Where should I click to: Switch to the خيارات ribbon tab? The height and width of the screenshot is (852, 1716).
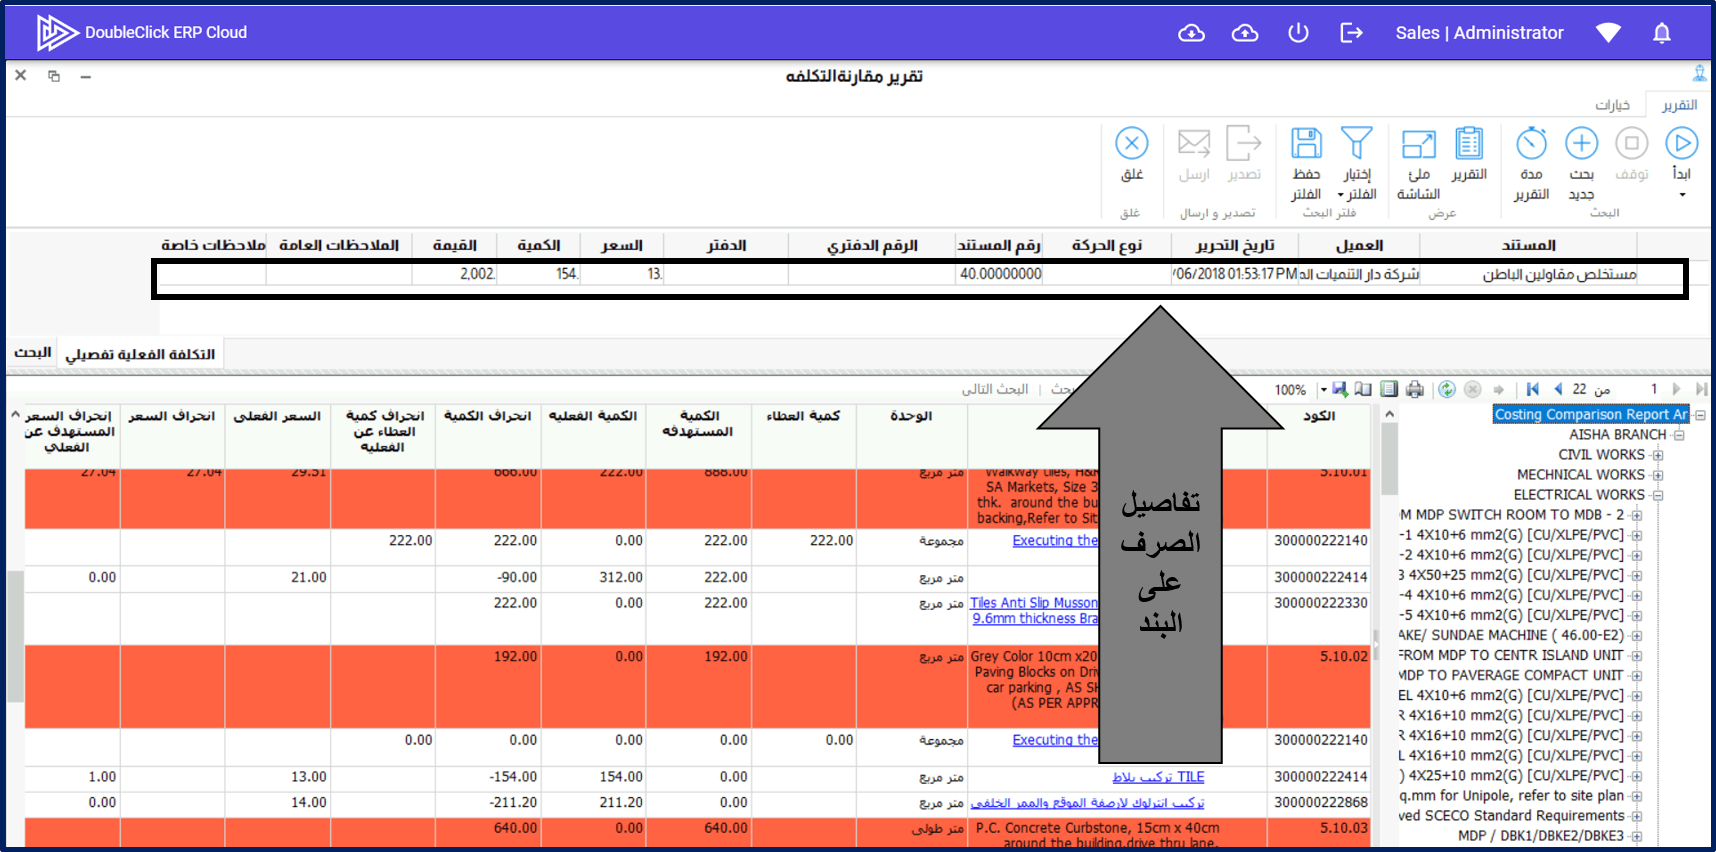[1612, 105]
